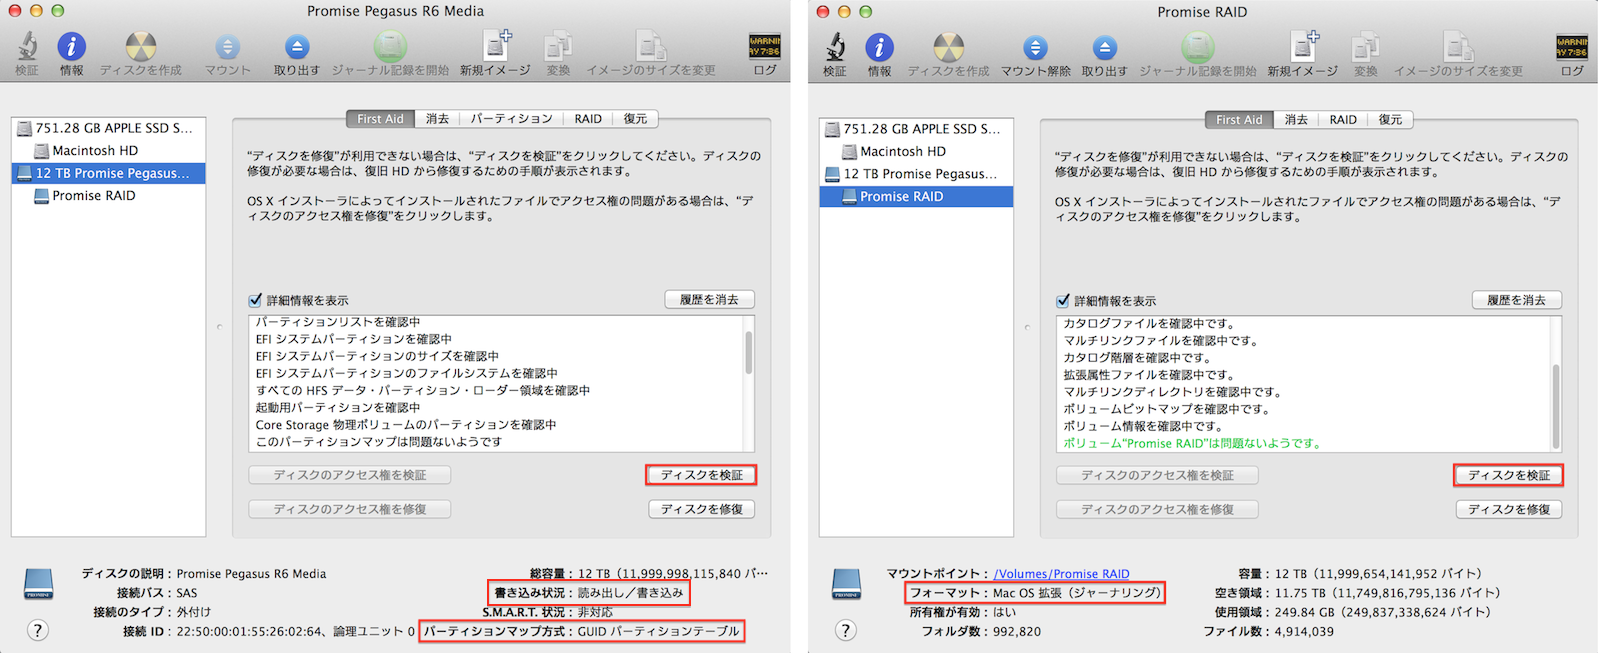1600x653 pixels.
Task: Click マウント解除 icon in Promise RAID window
Action: click(1036, 48)
